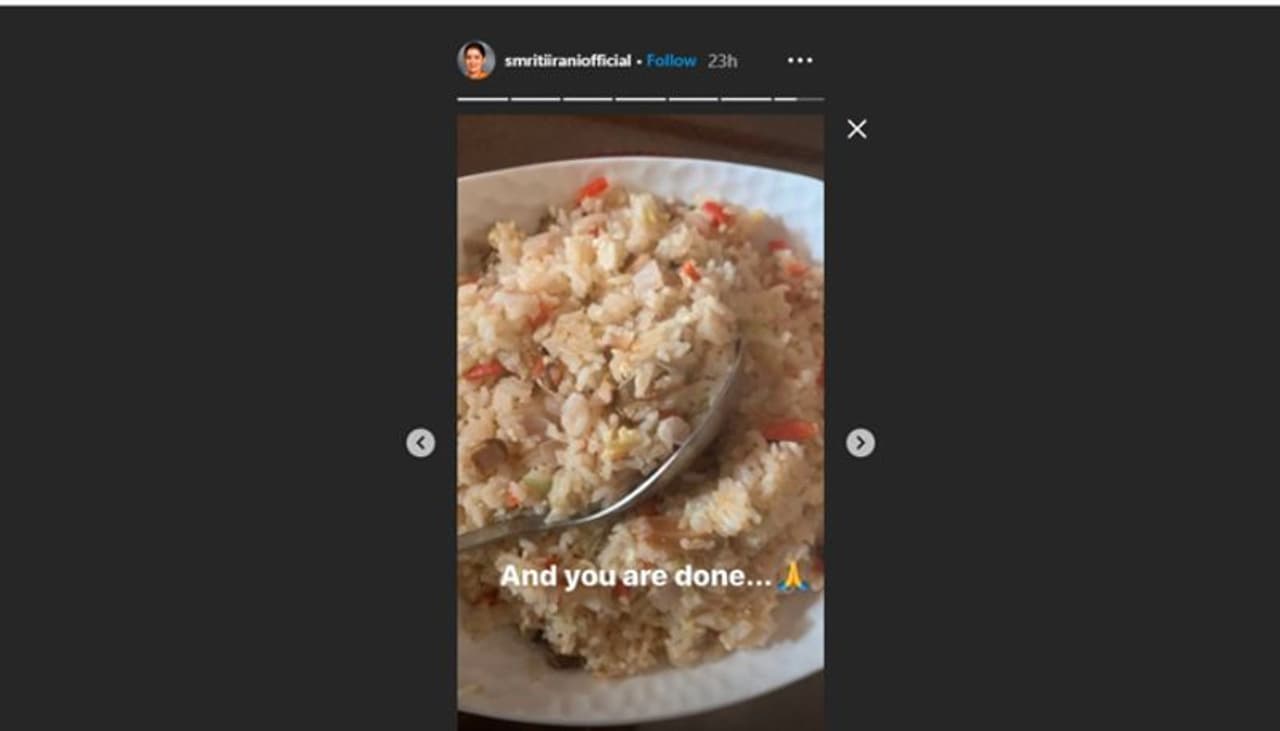1280x731 pixels.
Task: Click the dark backdrop outside the story
Action: 200,400
